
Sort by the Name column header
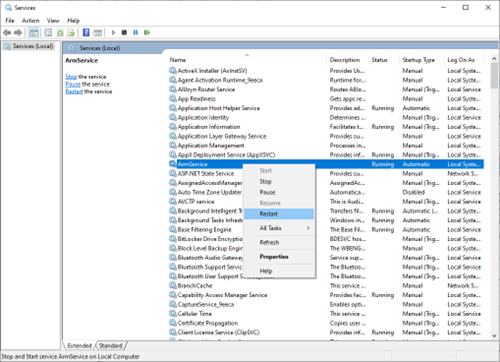pos(247,60)
